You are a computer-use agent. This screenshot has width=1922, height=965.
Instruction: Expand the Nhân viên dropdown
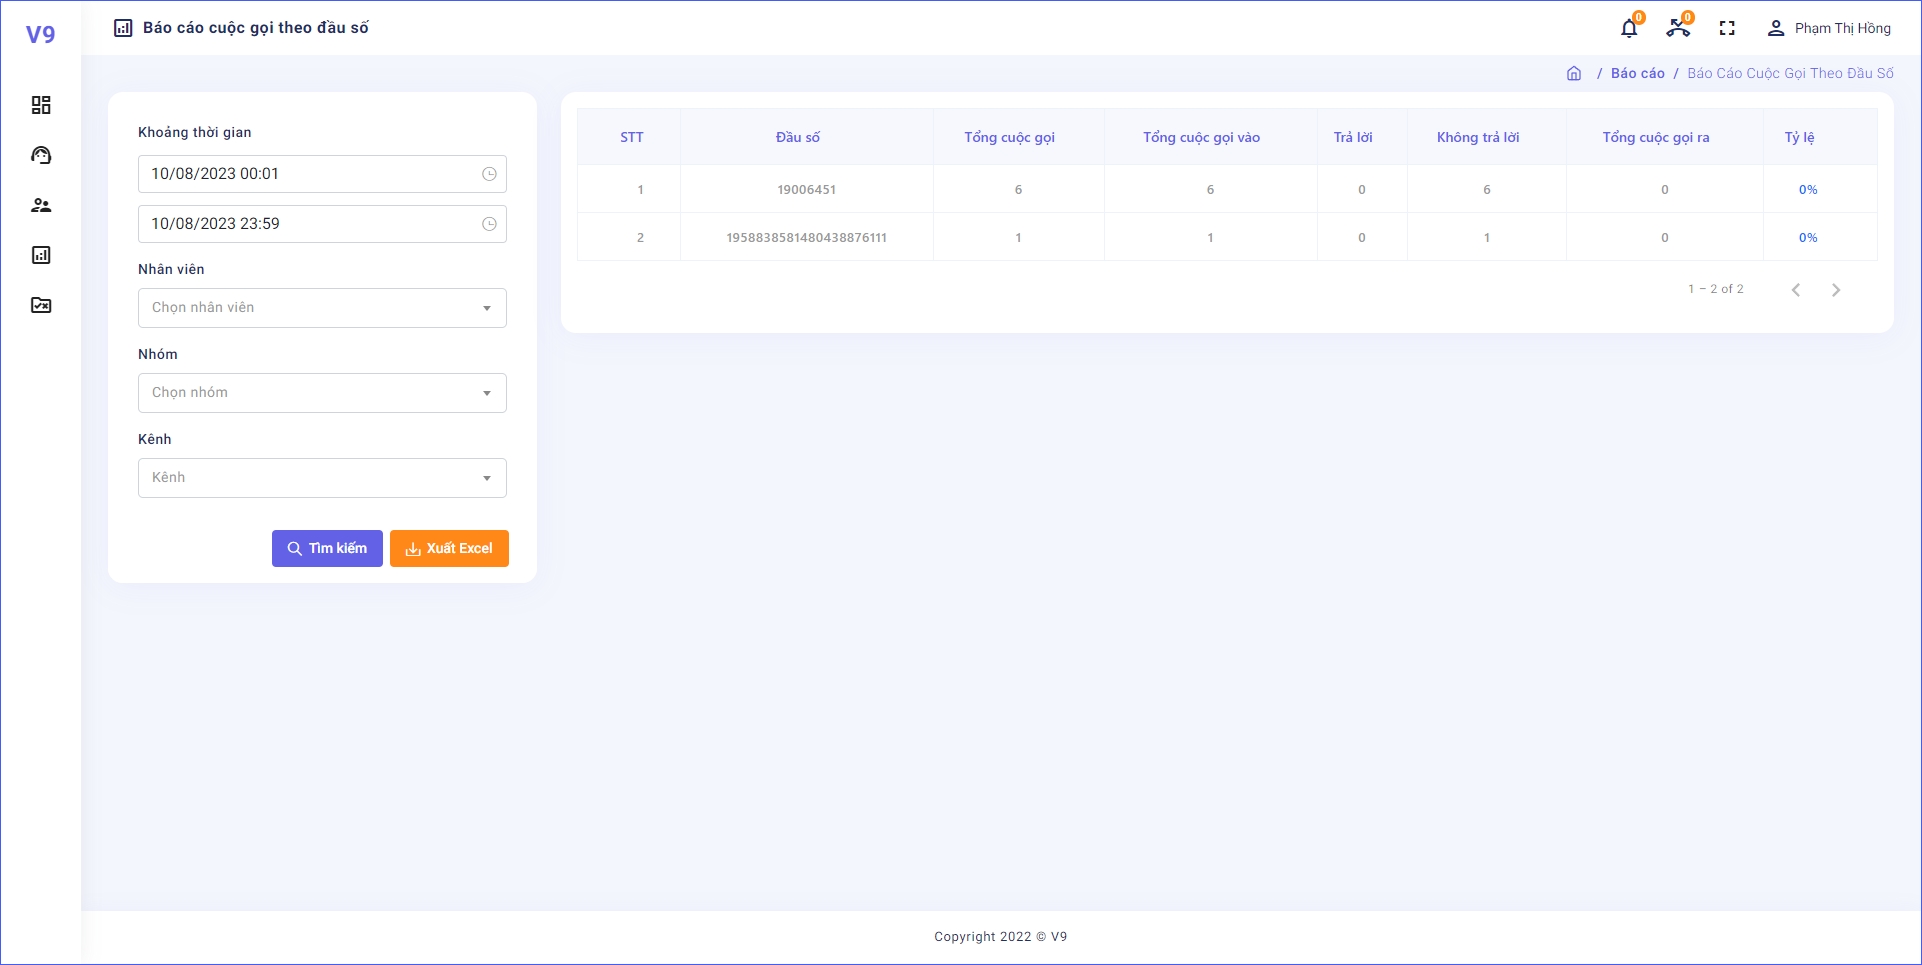pos(322,308)
